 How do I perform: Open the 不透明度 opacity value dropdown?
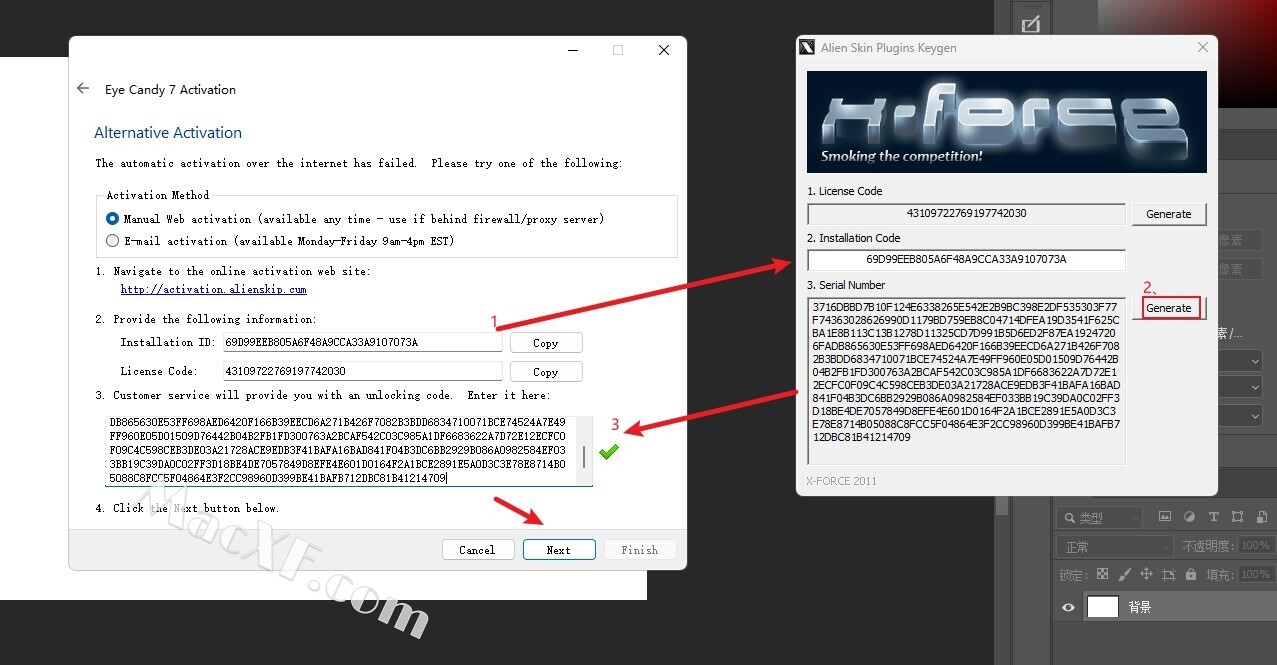point(1255,546)
